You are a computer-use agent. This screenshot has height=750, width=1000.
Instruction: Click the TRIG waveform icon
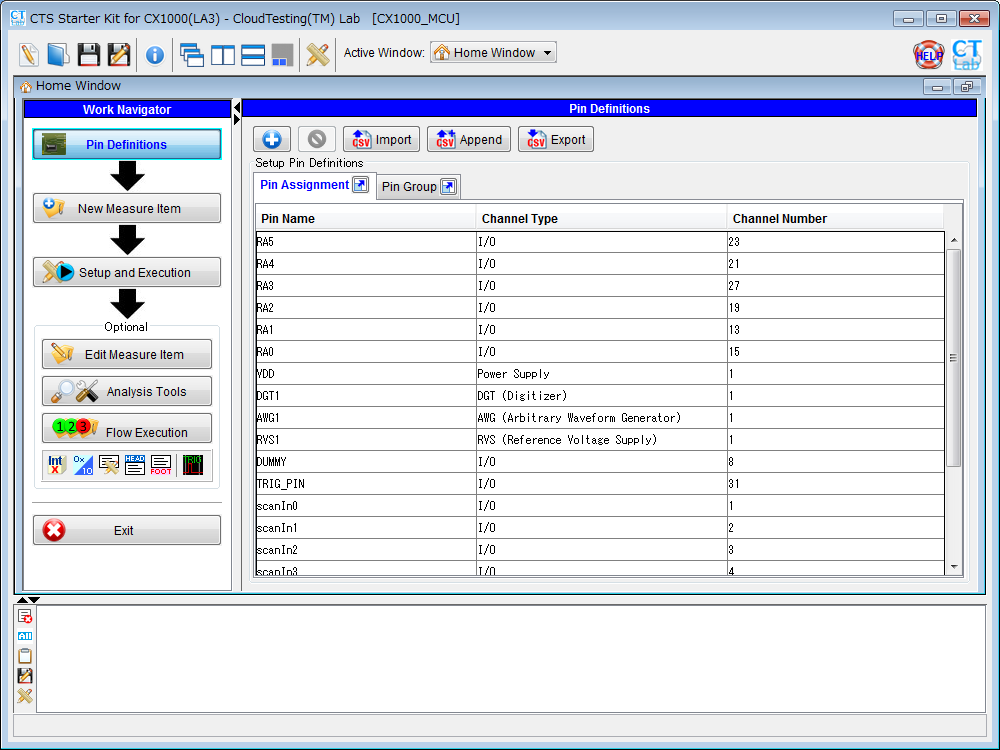point(193,465)
